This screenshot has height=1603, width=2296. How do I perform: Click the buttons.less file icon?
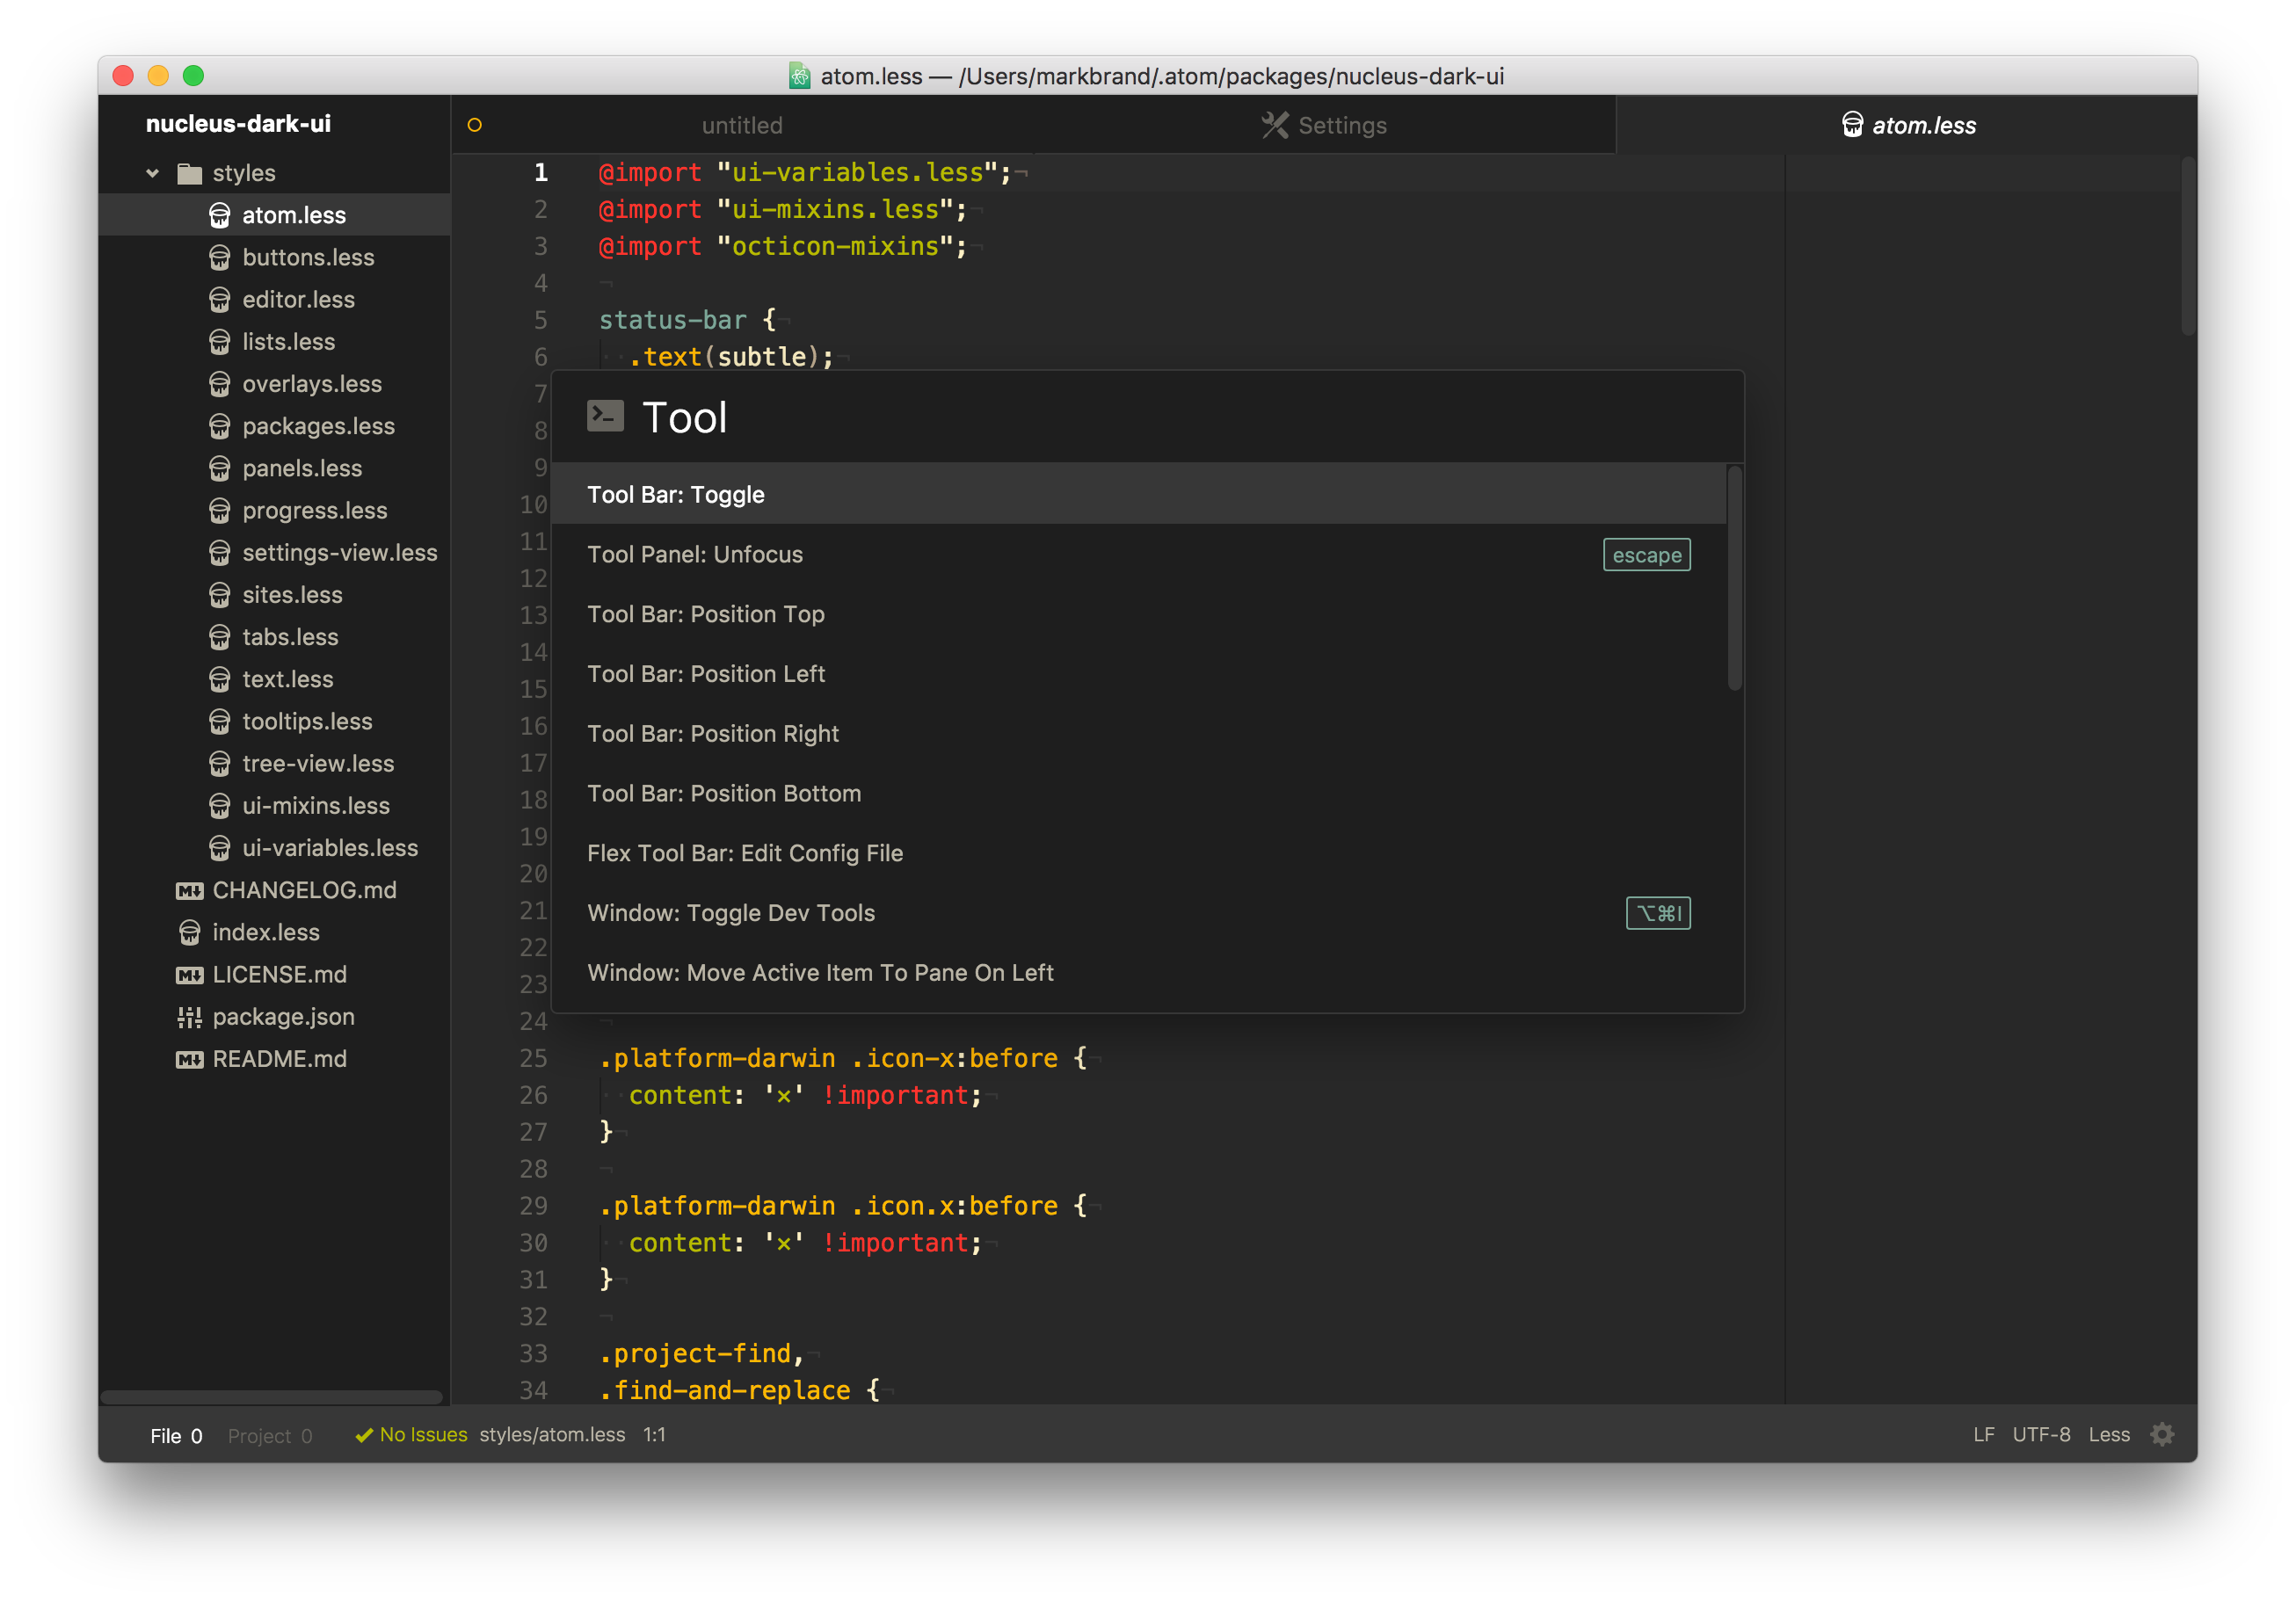point(220,257)
